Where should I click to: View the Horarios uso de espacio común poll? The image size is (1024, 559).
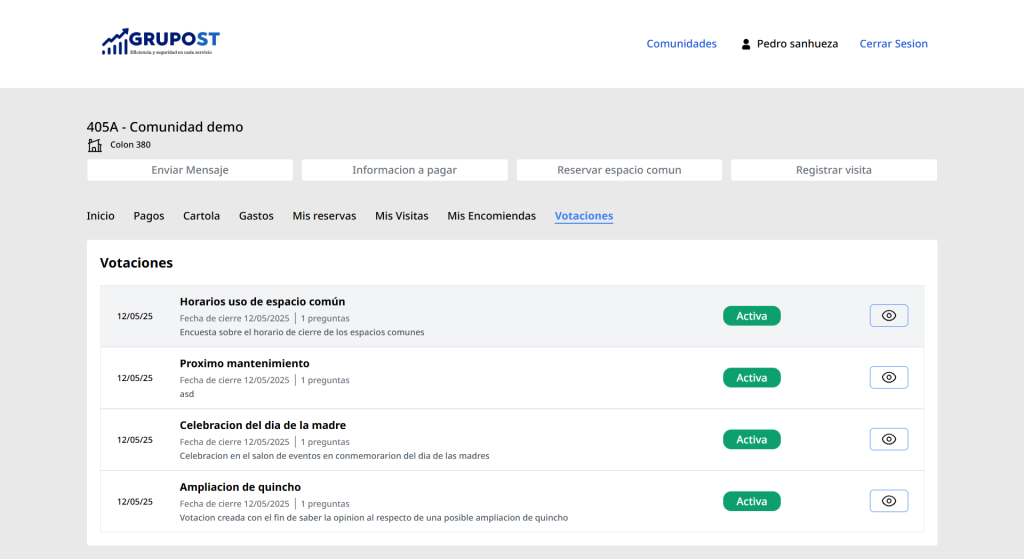tap(888, 316)
